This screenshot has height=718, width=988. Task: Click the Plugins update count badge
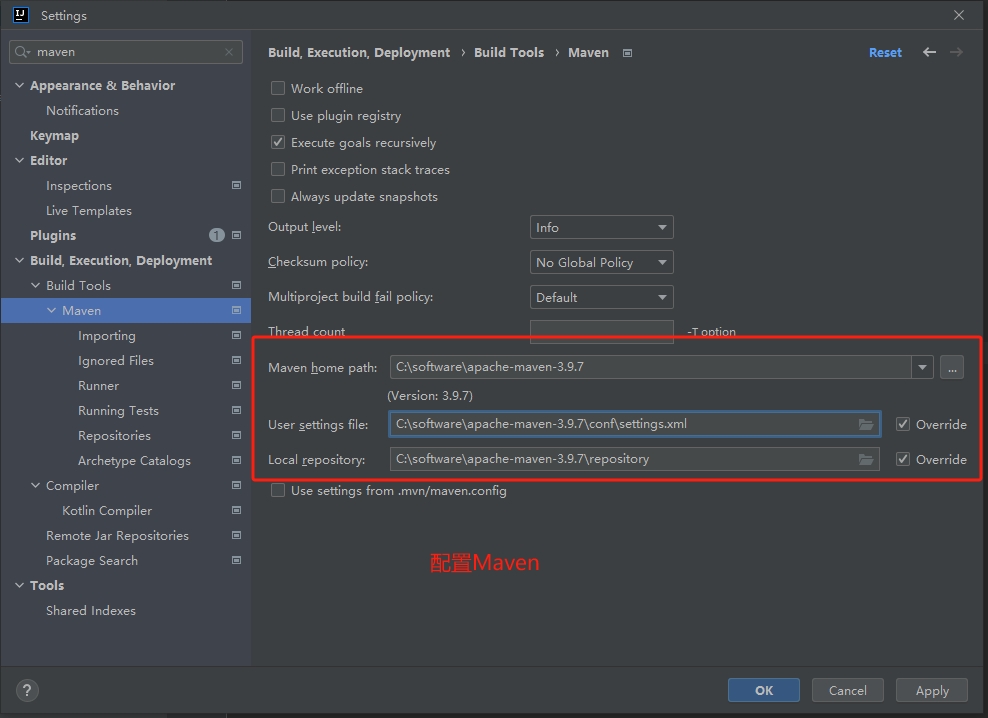click(x=217, y=235)
